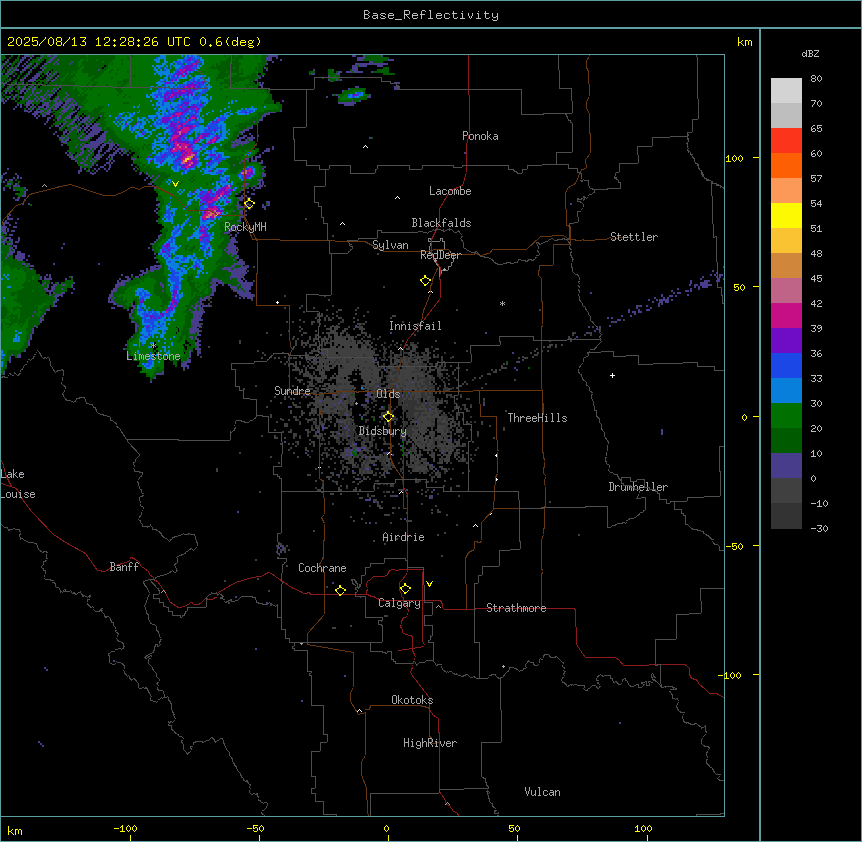The width and height of the screenshot is (862, 842).
Task: Click the -50 tick on the right axis
Action: click(x=734, y=546)
